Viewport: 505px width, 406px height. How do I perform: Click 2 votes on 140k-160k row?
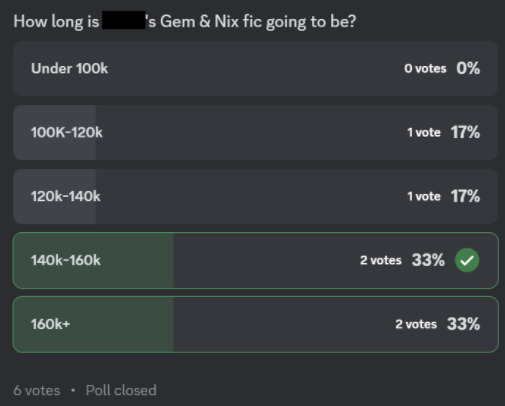click(x=381, y=260)
